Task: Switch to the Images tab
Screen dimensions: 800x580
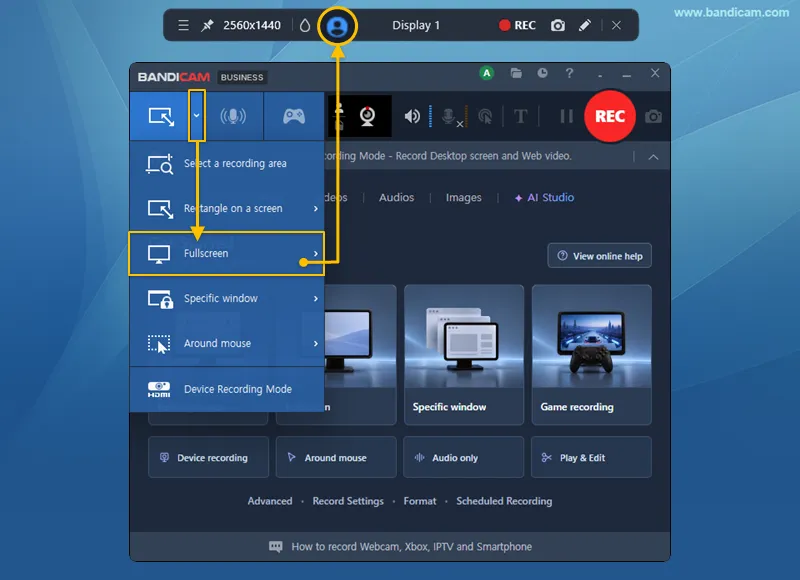Action: click(463, 197)
